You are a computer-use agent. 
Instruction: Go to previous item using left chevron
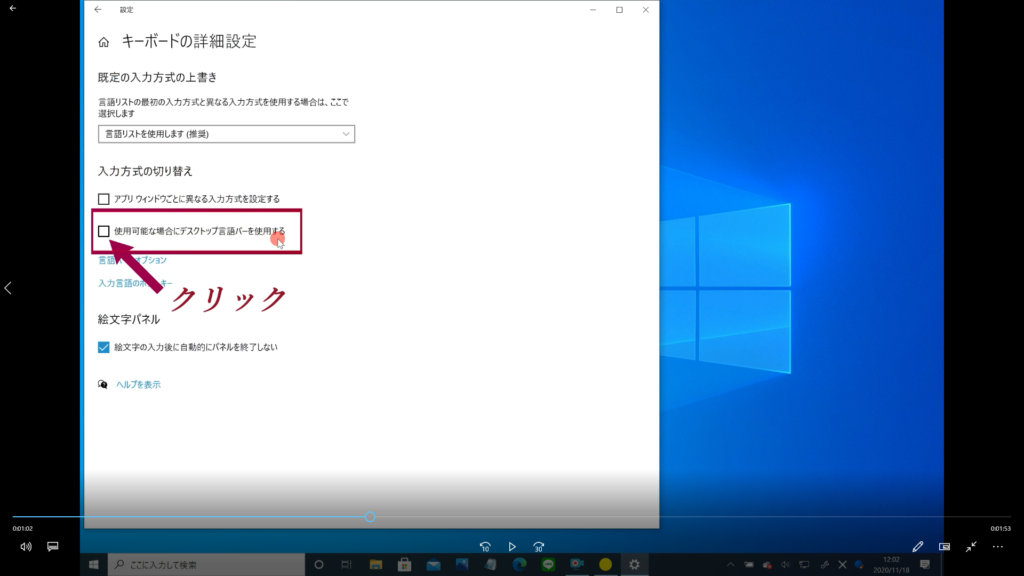pos(8,288)
